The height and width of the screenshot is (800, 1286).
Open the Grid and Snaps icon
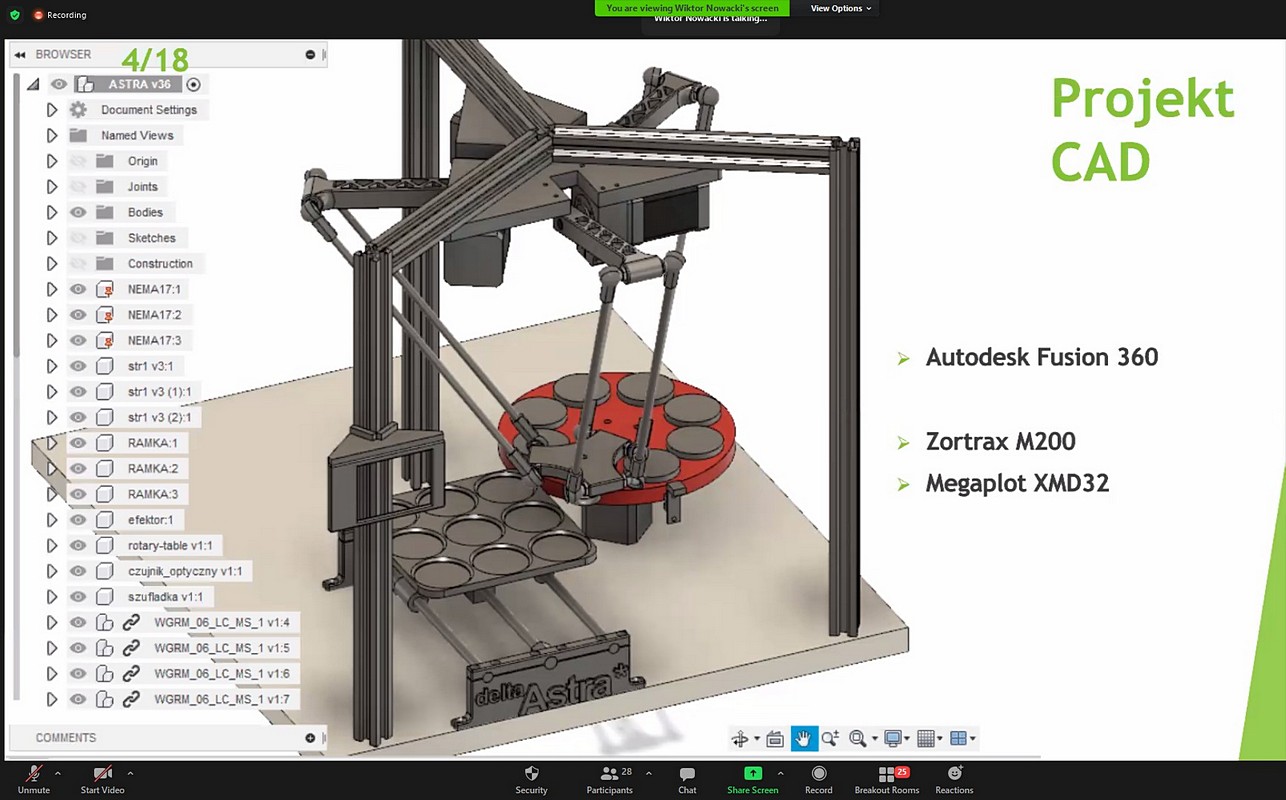tap(925, 739)
